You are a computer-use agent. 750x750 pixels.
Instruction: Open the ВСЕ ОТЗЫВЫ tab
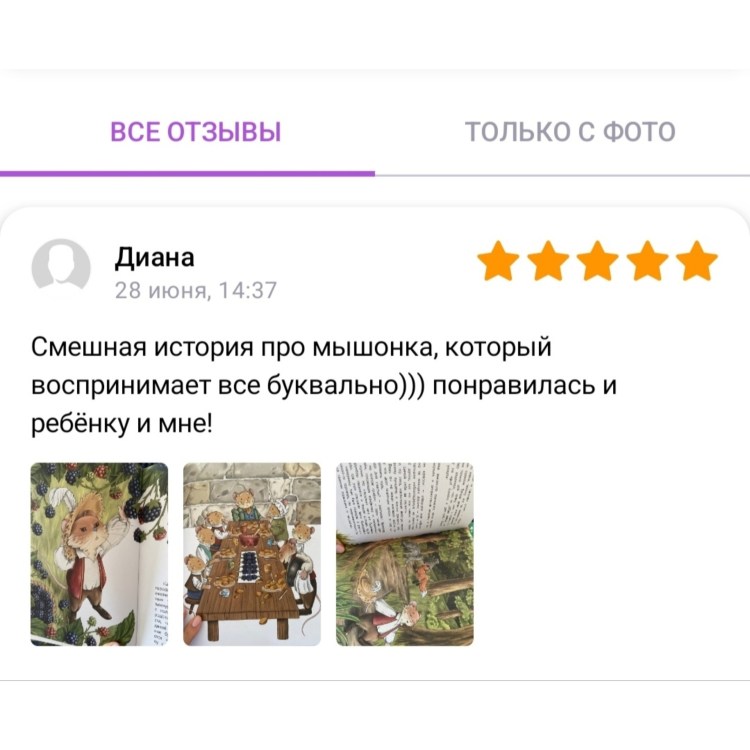pos(196,132)
